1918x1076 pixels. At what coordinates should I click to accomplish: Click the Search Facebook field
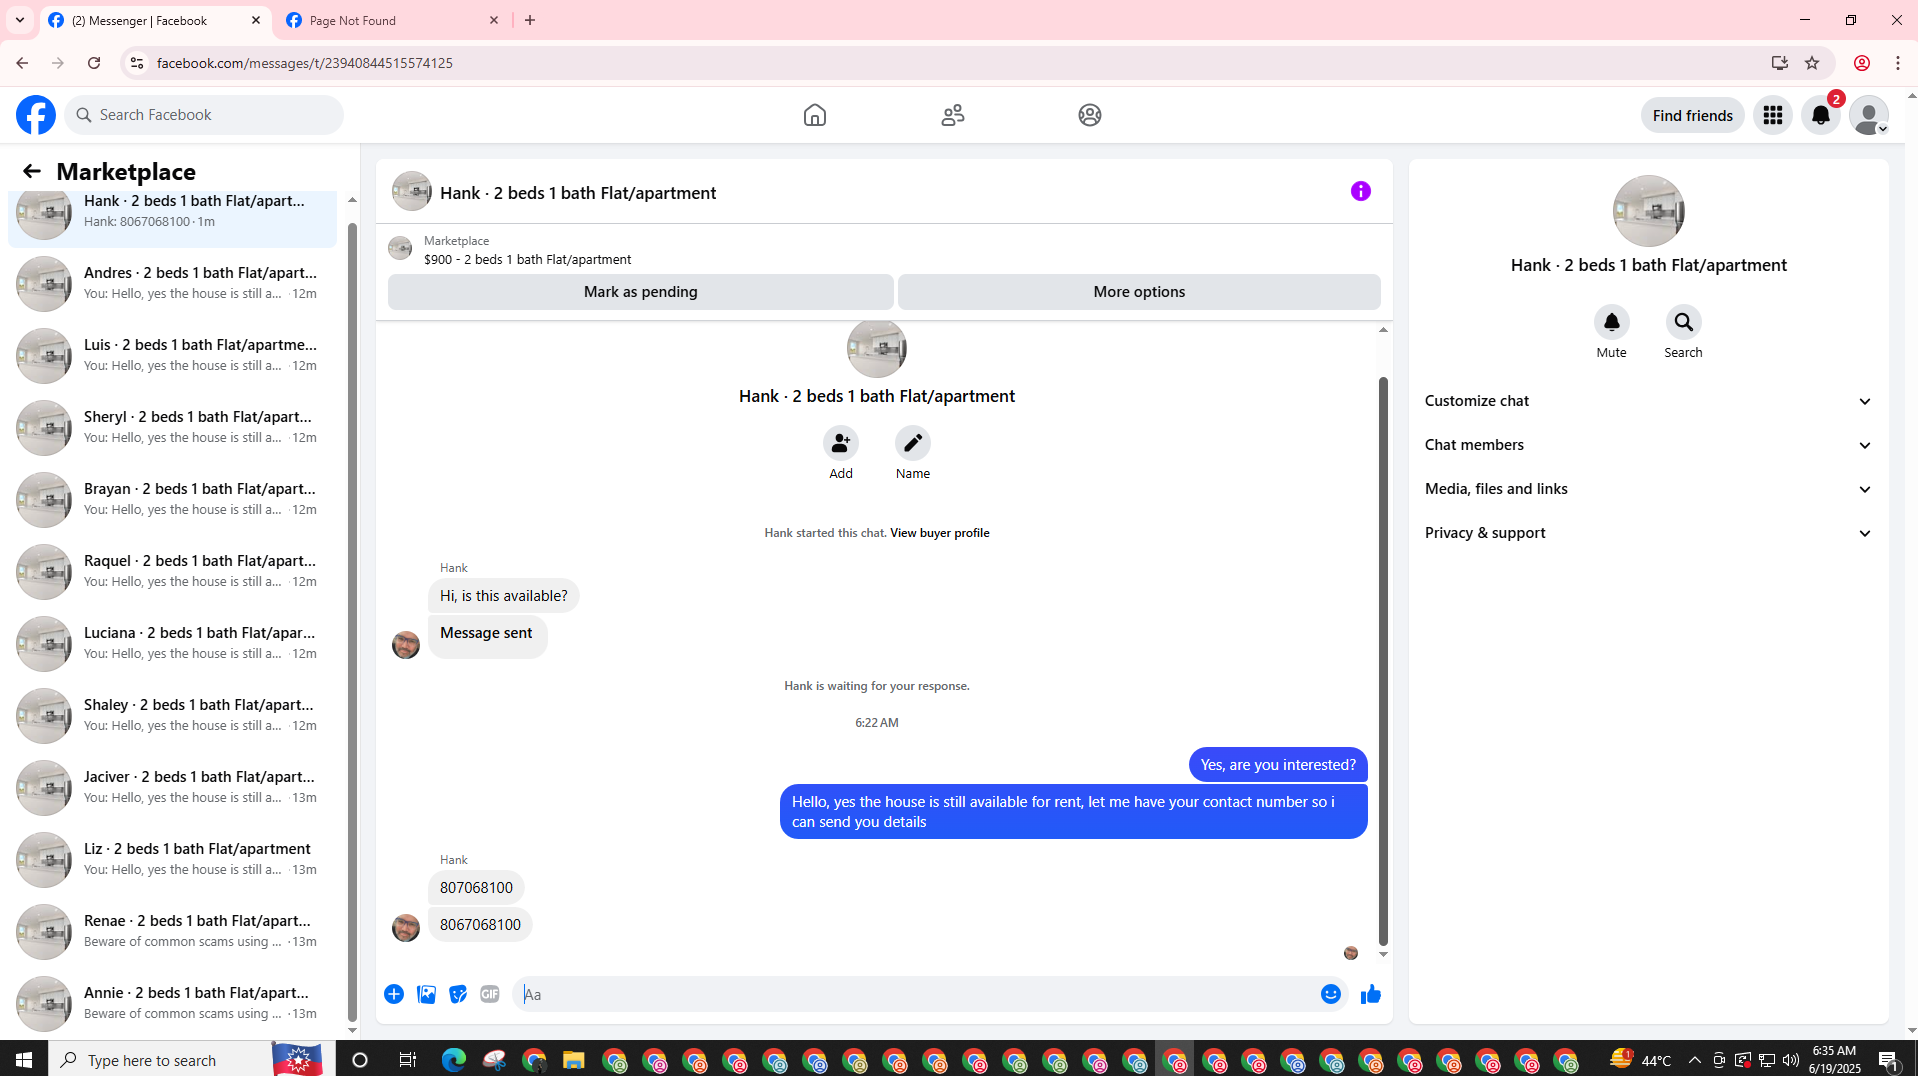tap(205, 115)
